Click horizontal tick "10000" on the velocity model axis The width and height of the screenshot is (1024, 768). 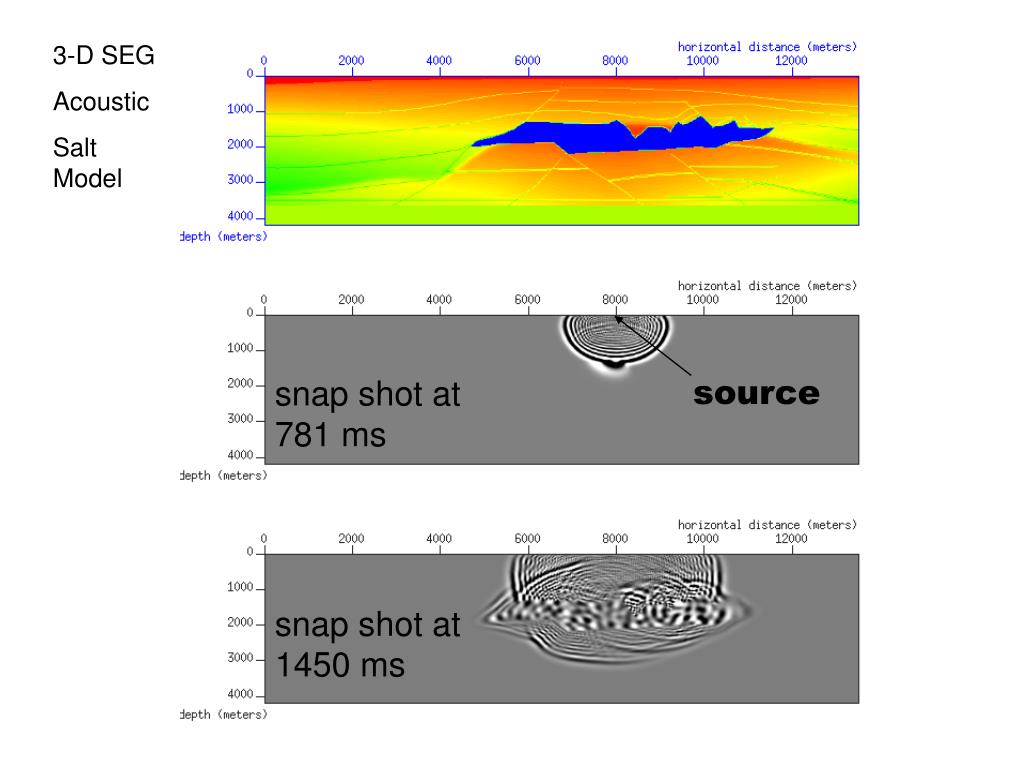[703, 61]
